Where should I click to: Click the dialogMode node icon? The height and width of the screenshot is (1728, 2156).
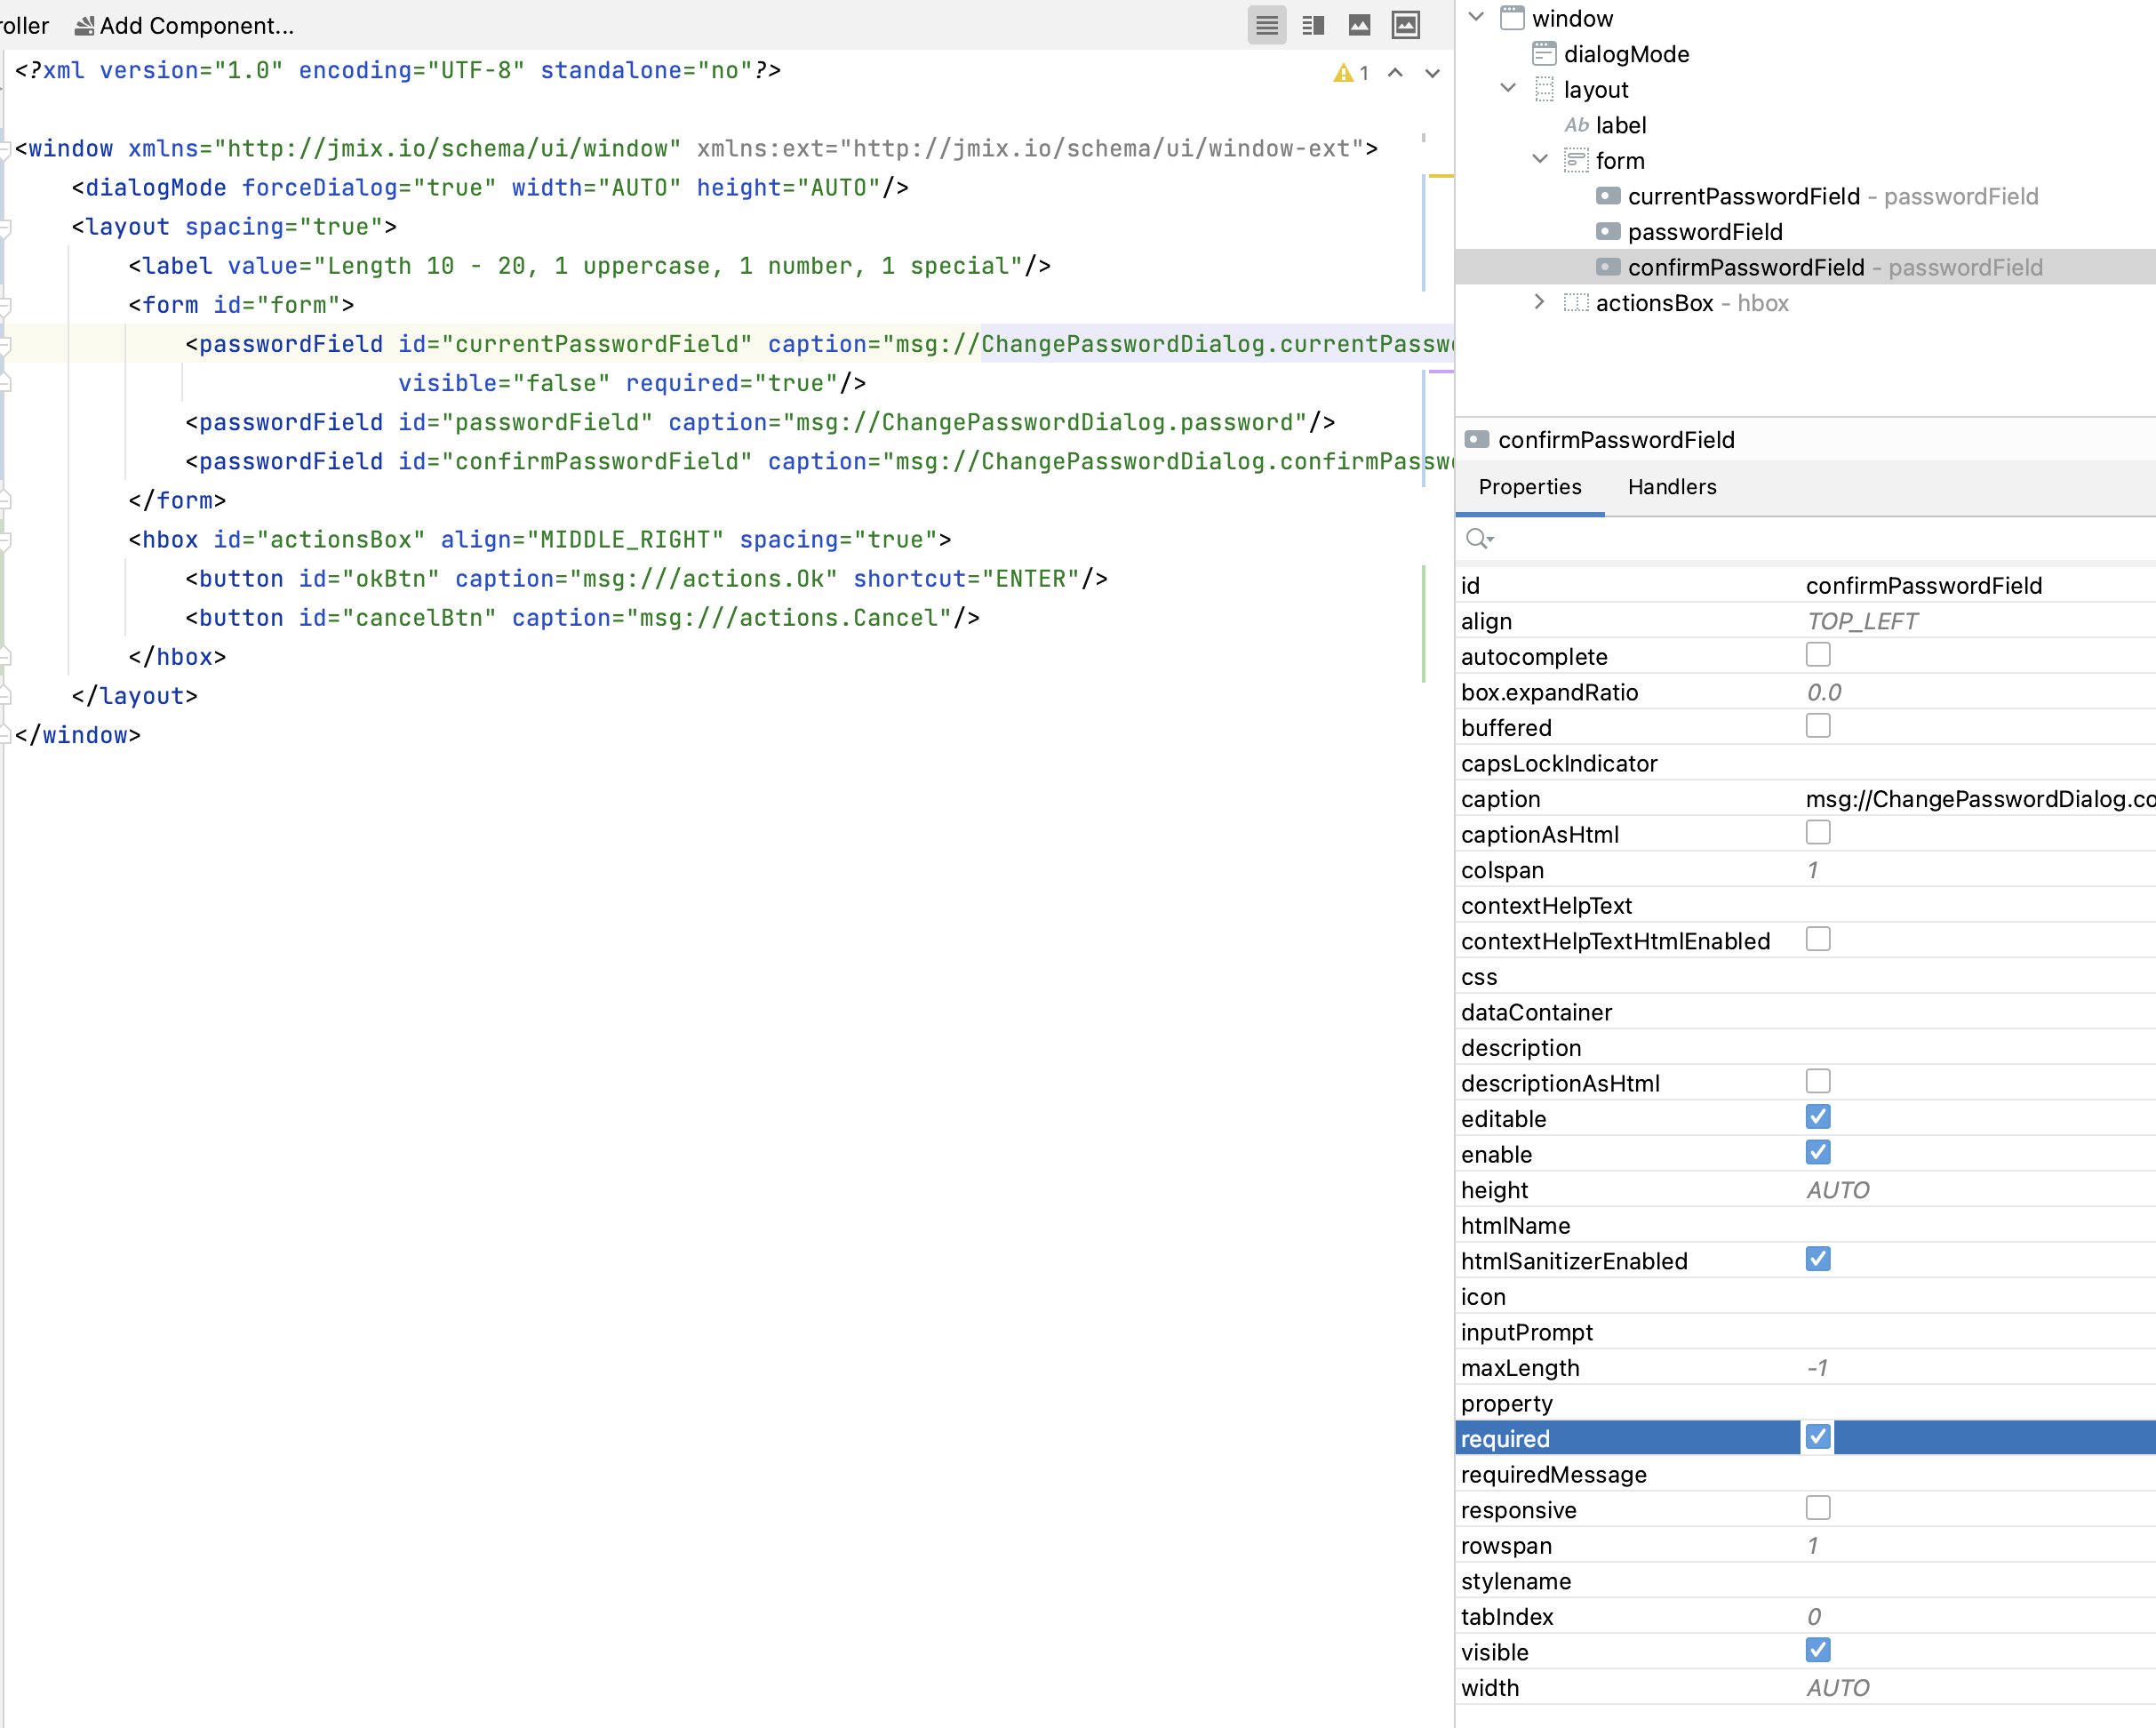[x=1544, y=53]
